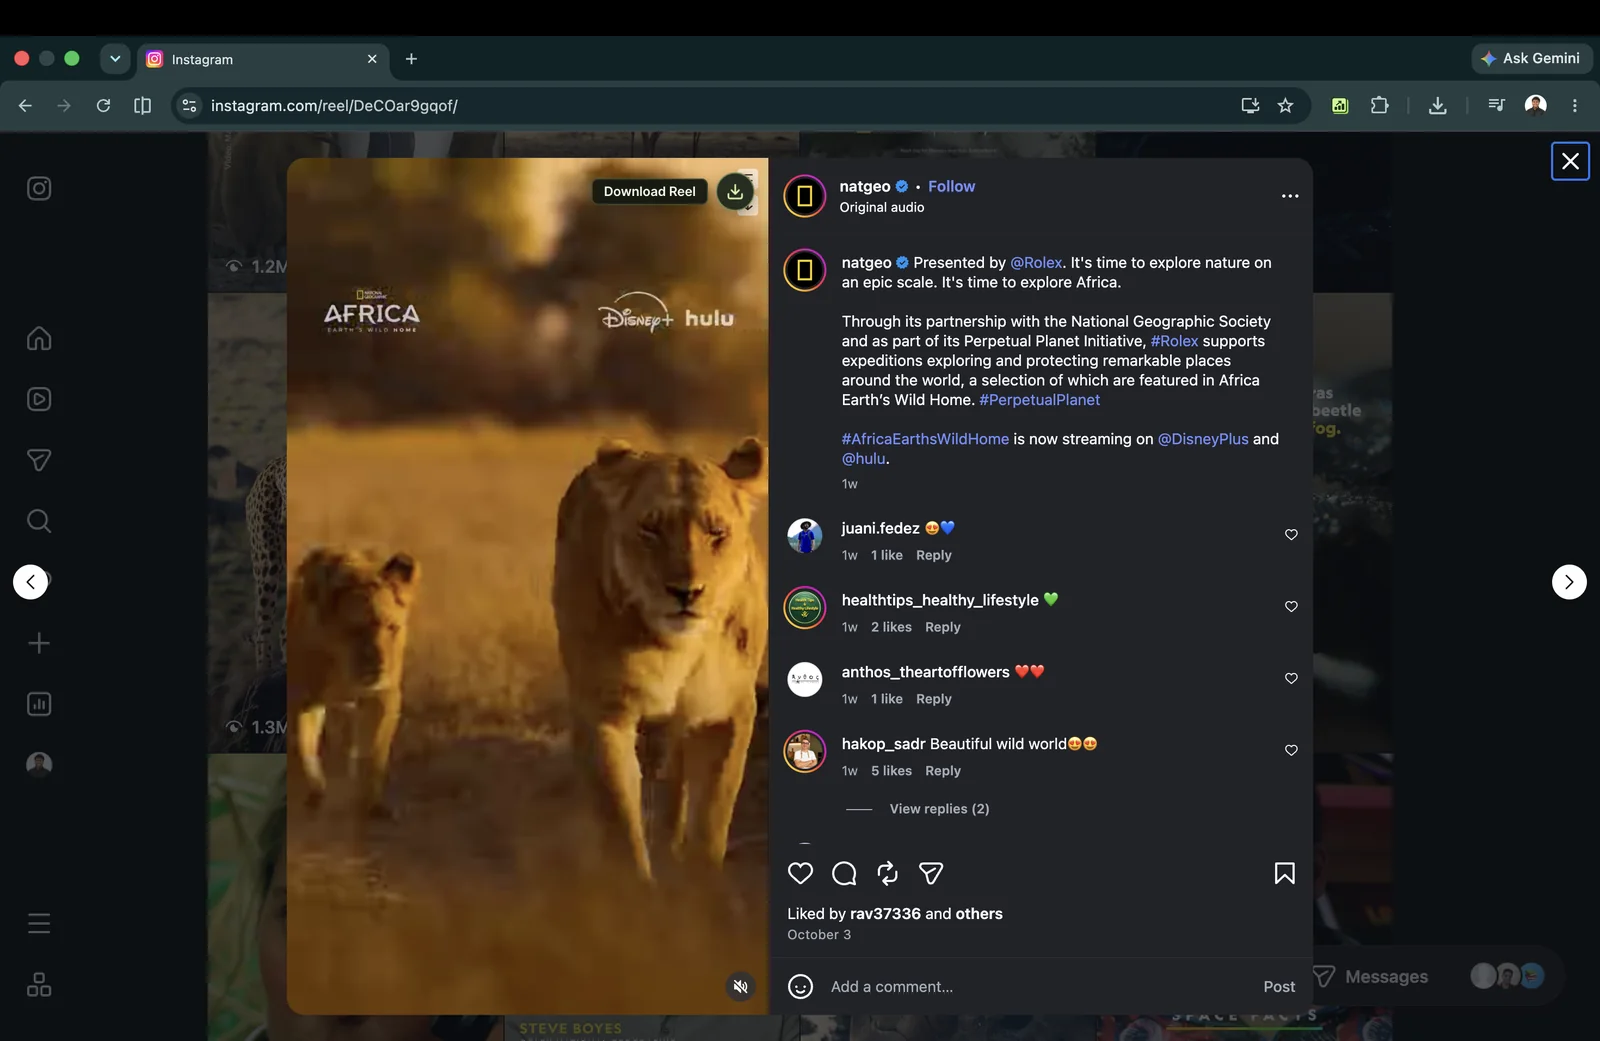Close the reel overlay with X

click(x=1570, y=161)
